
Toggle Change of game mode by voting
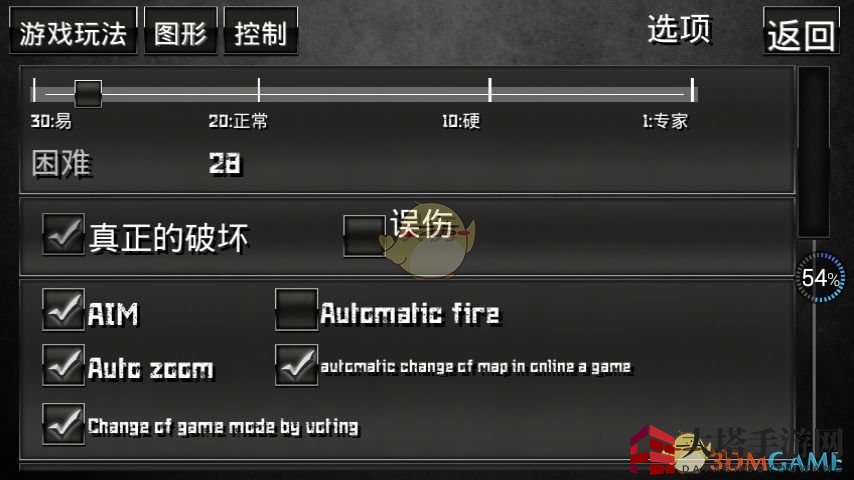coord(64,424)
